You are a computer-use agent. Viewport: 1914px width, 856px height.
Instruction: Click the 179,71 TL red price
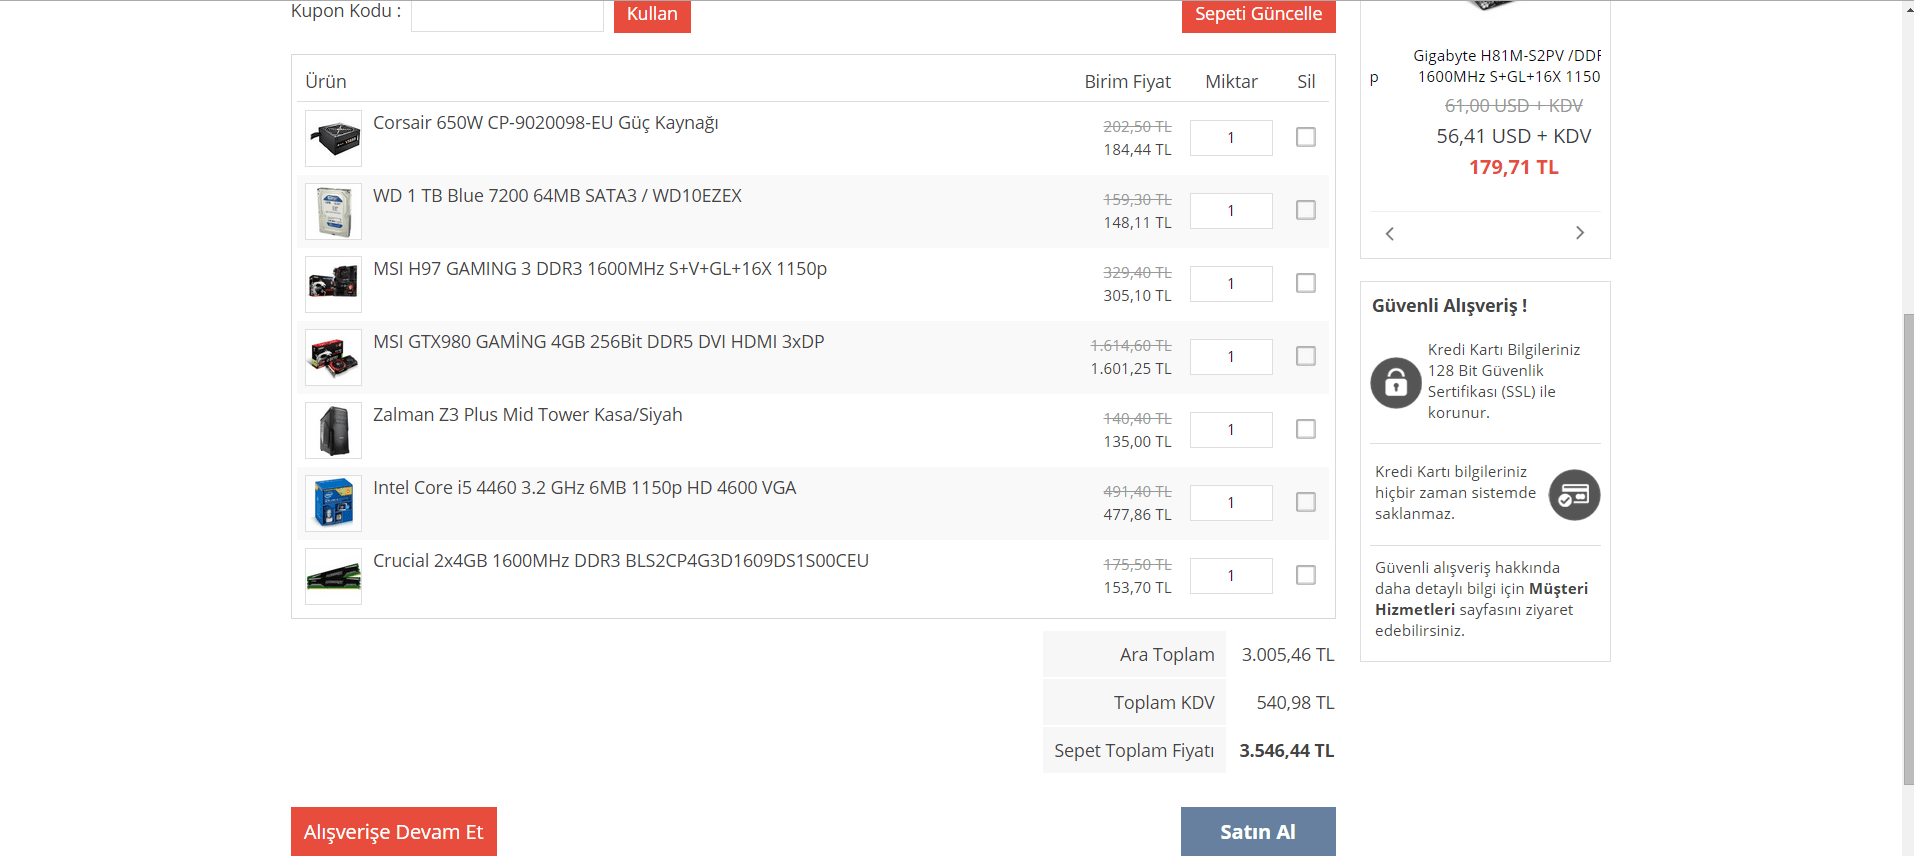1514,167
